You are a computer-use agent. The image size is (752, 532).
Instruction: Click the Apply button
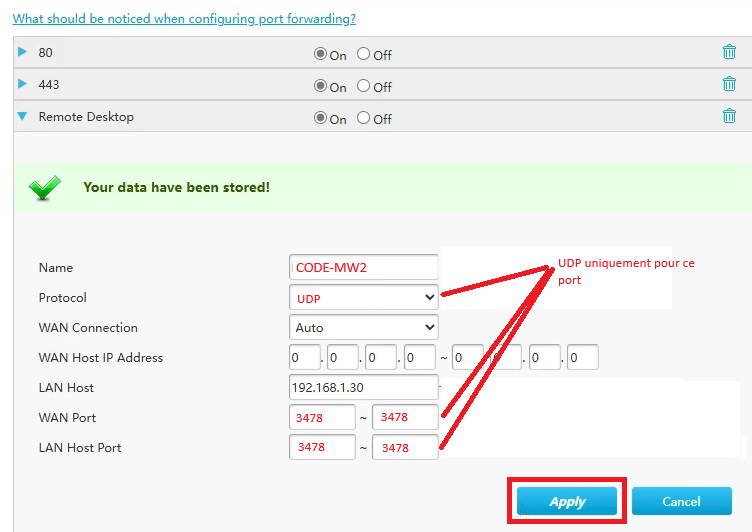[567, 501]
